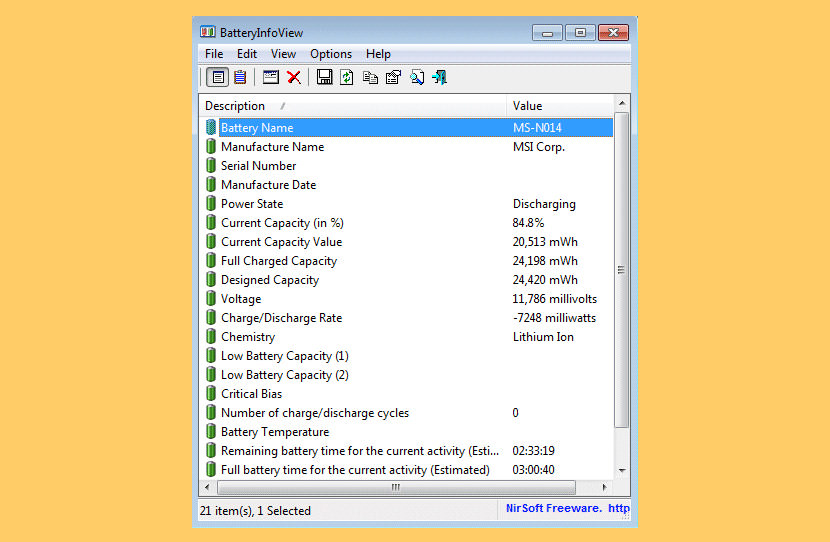Select Remaining battery time row

pyautogui.click(x=407, y=451)
